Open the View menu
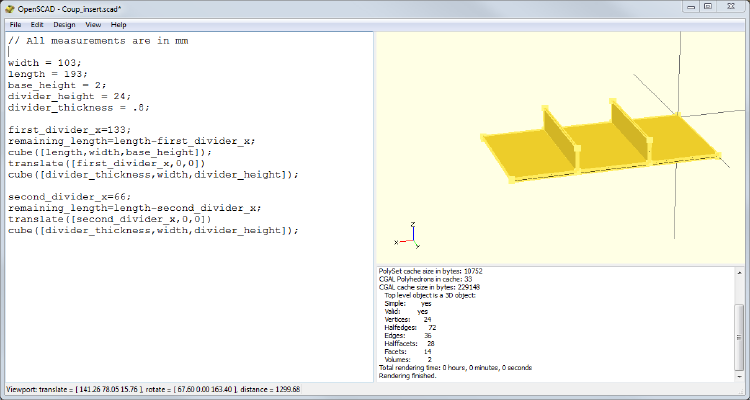Screen dimensions: 750x400 (x=93, y=24)
